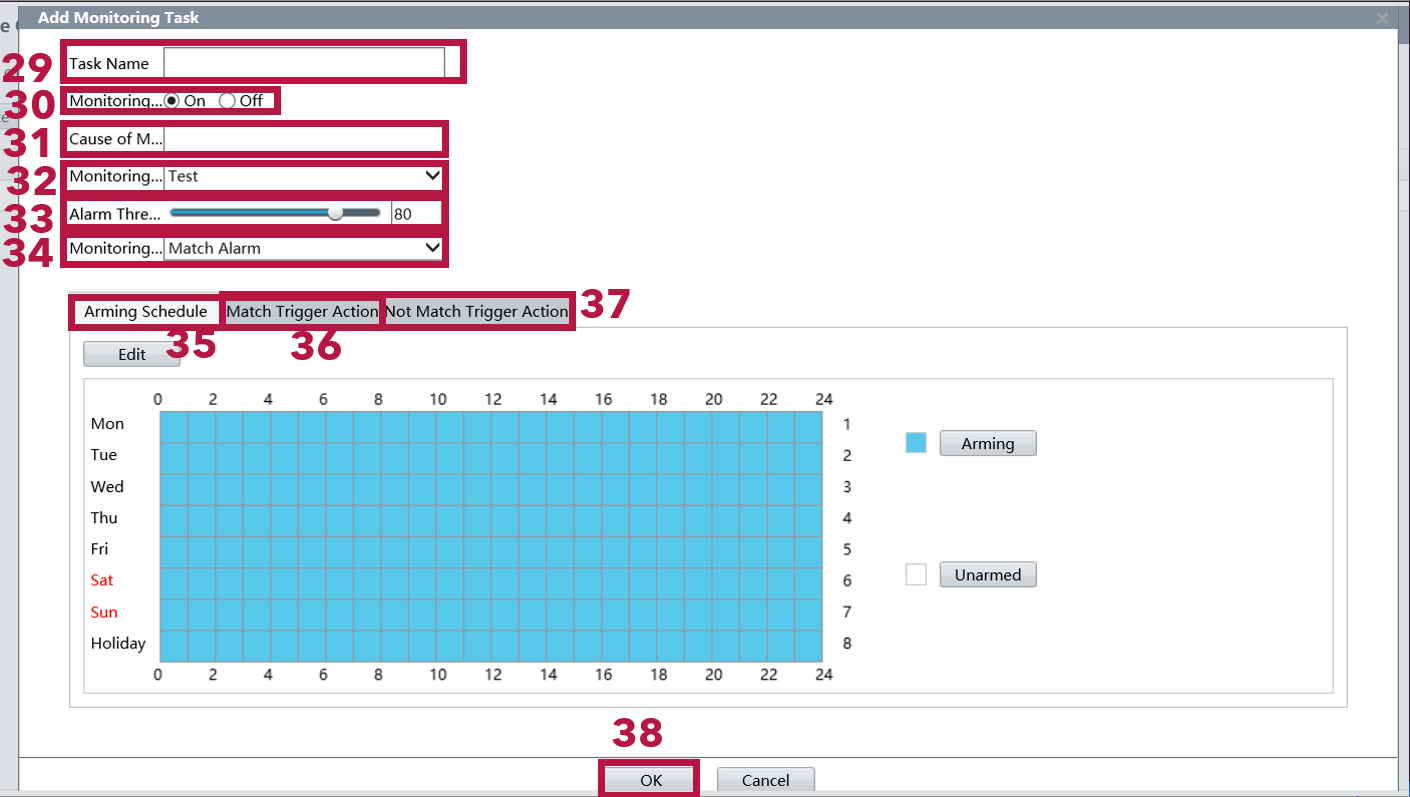Open the Not Match Trigger Action tab

[477, 312]
